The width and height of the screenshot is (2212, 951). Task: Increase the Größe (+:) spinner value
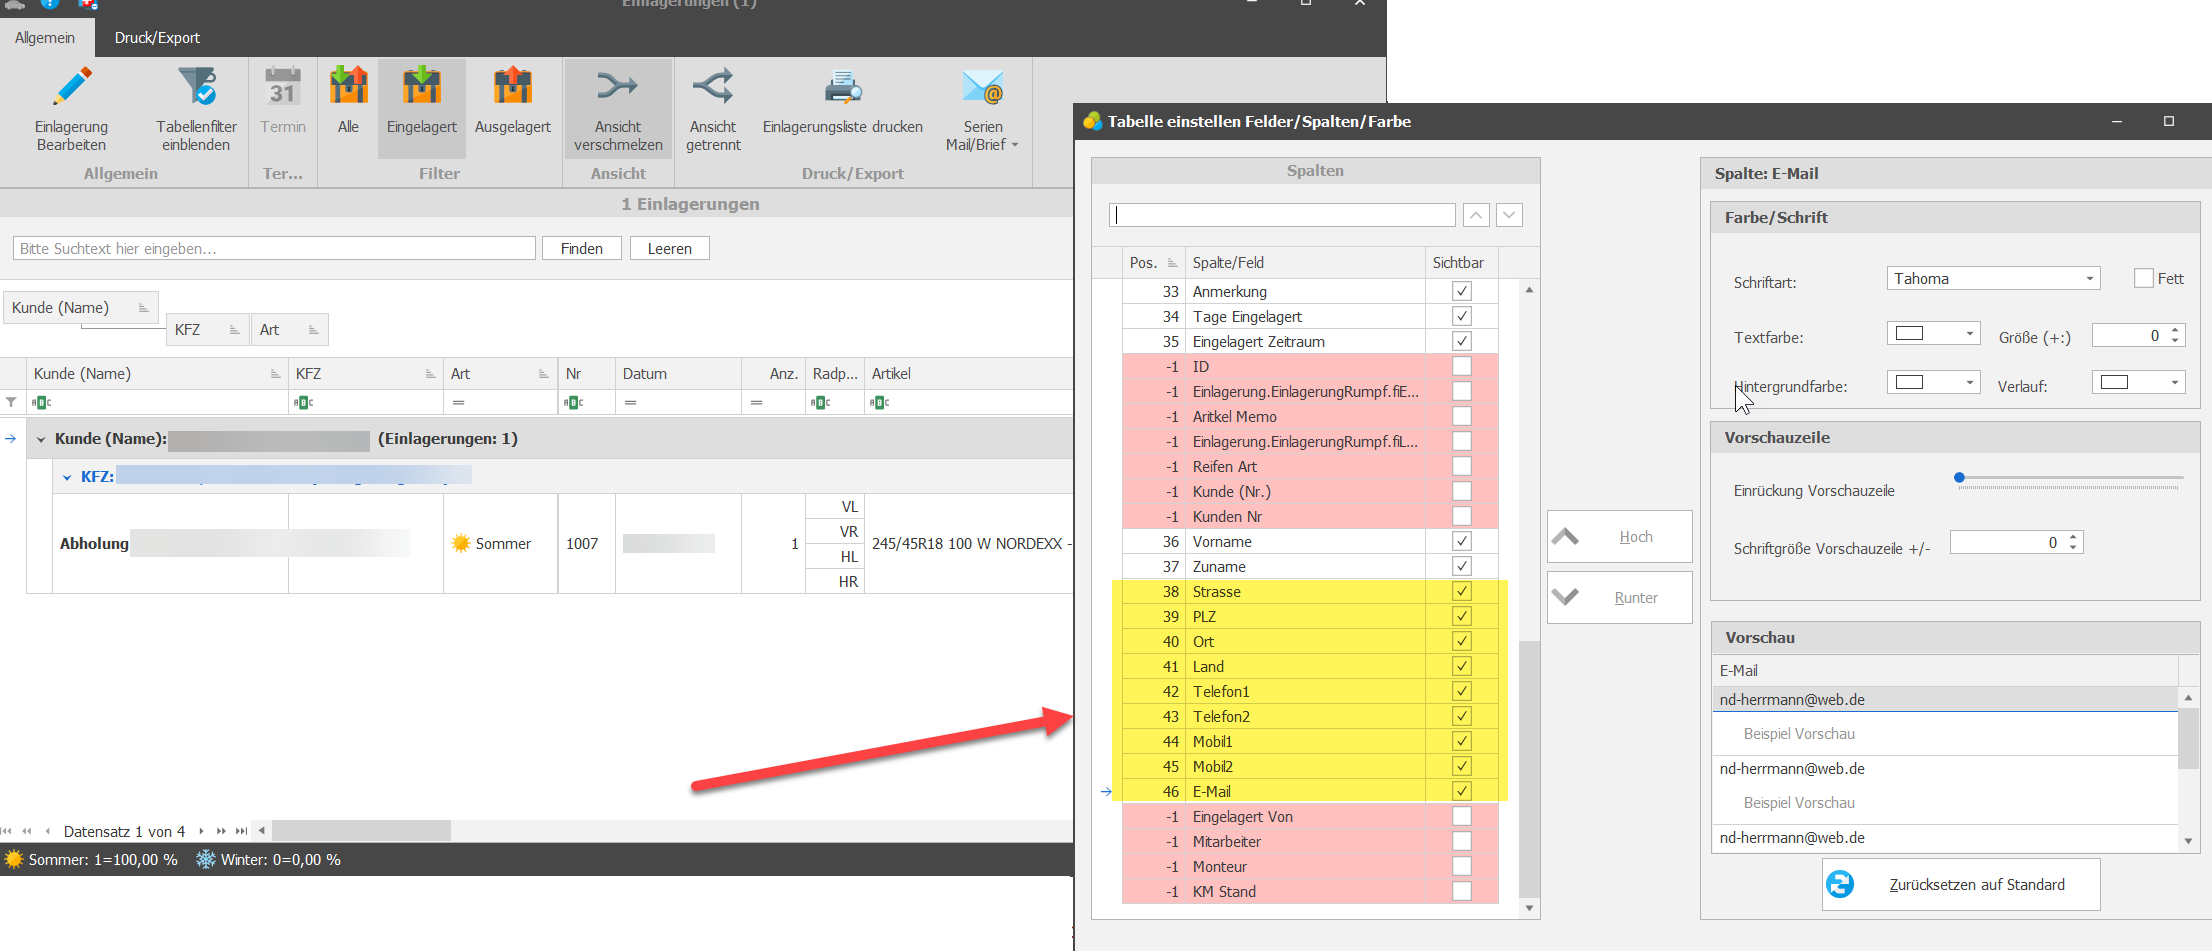[2175, 330]
